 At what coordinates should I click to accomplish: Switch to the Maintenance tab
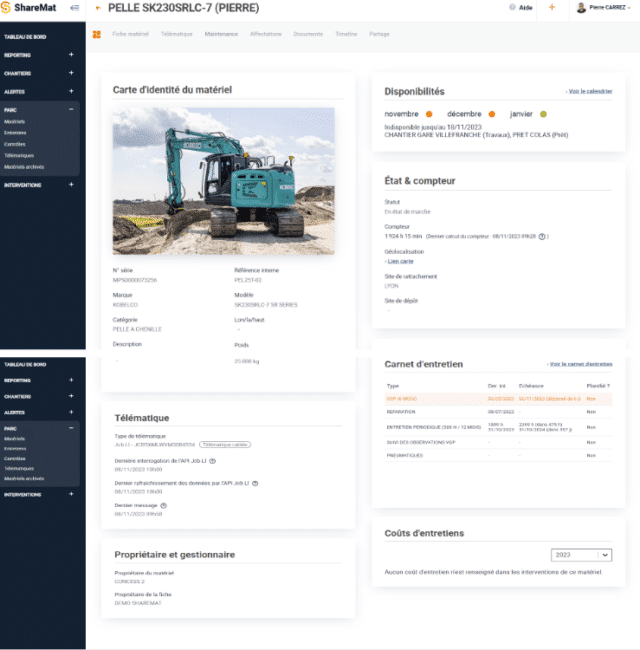[221, 34]
